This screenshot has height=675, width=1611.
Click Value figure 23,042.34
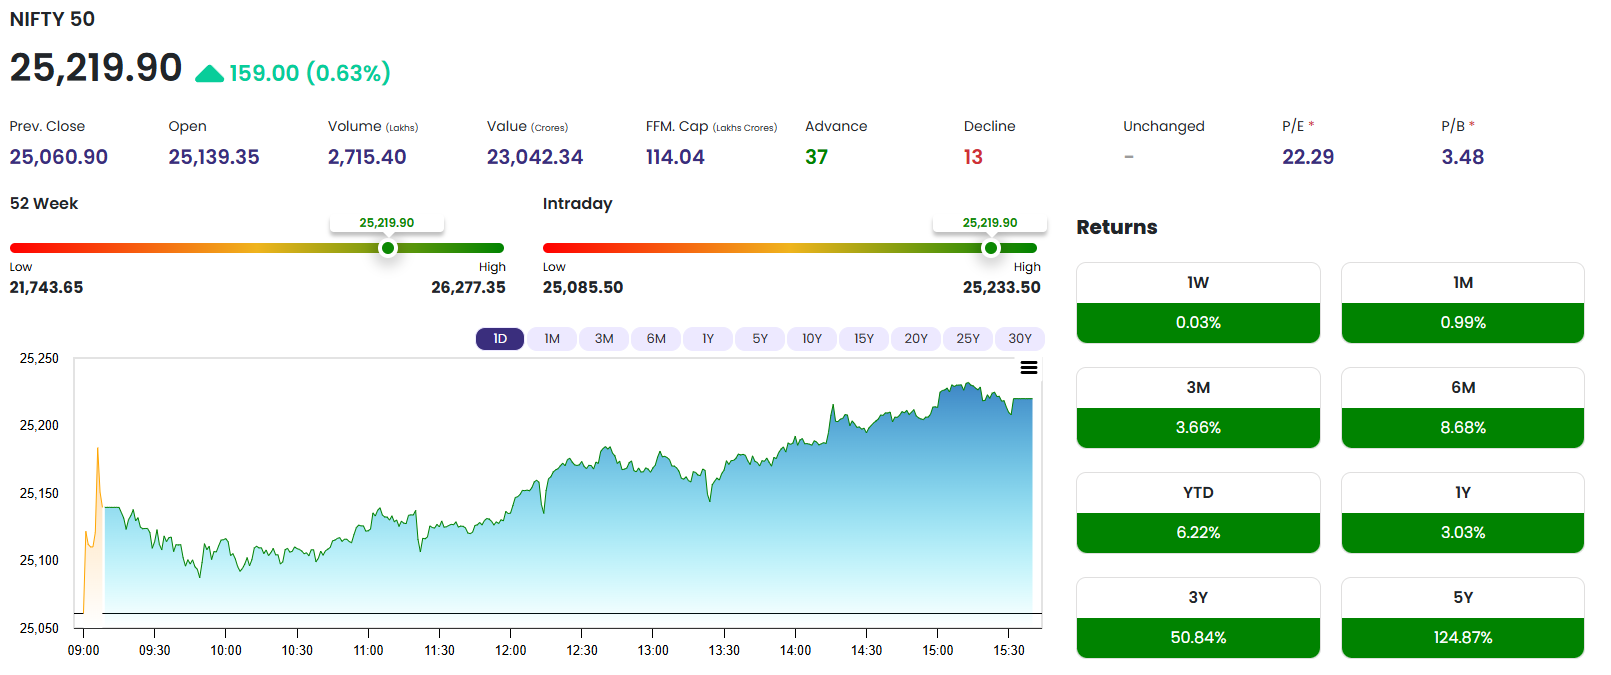[535, 157]
